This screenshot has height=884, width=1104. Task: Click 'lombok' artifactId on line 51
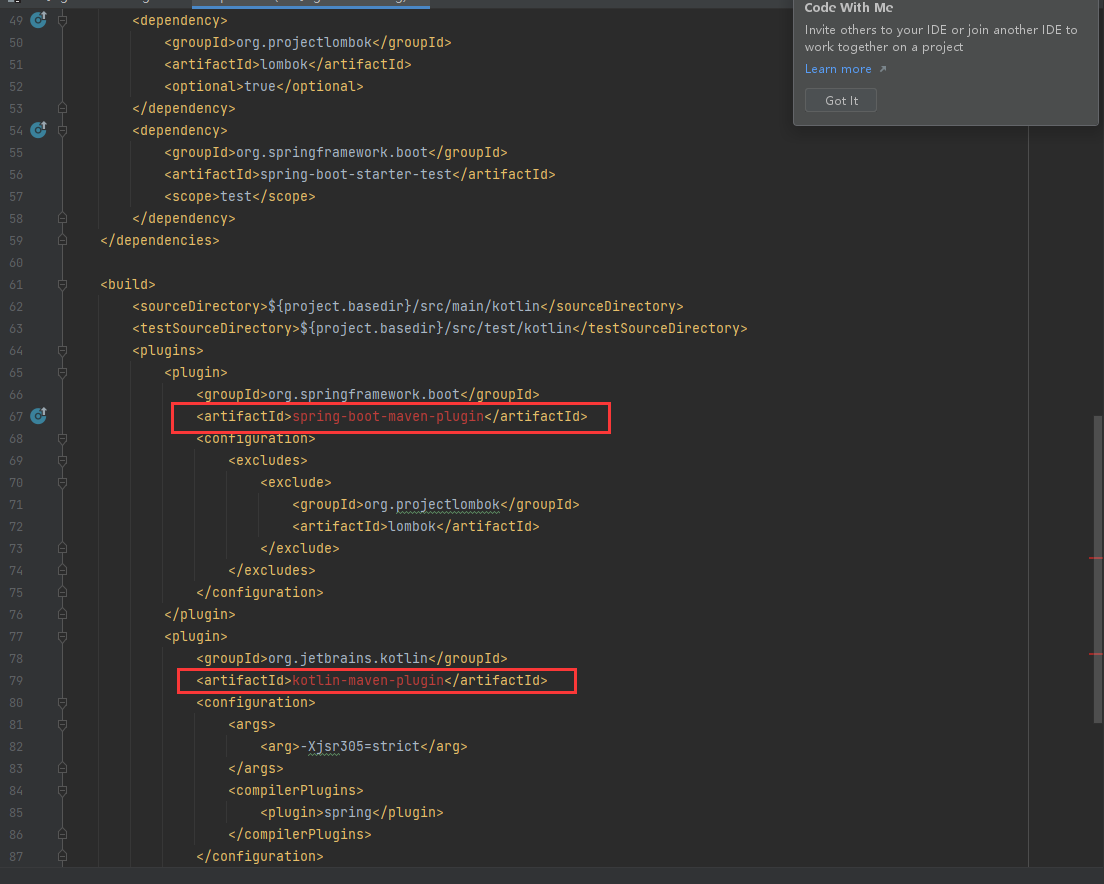284,65
